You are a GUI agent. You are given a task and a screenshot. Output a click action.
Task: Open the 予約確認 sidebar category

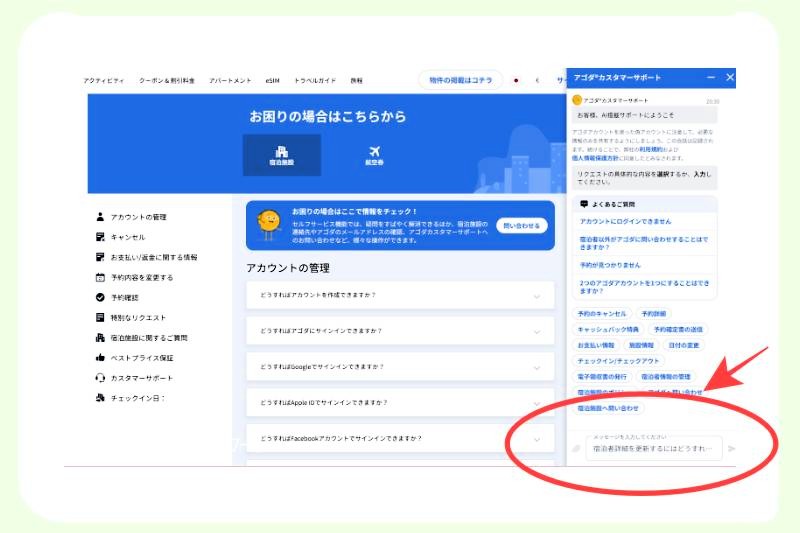(x=117, y=297)
